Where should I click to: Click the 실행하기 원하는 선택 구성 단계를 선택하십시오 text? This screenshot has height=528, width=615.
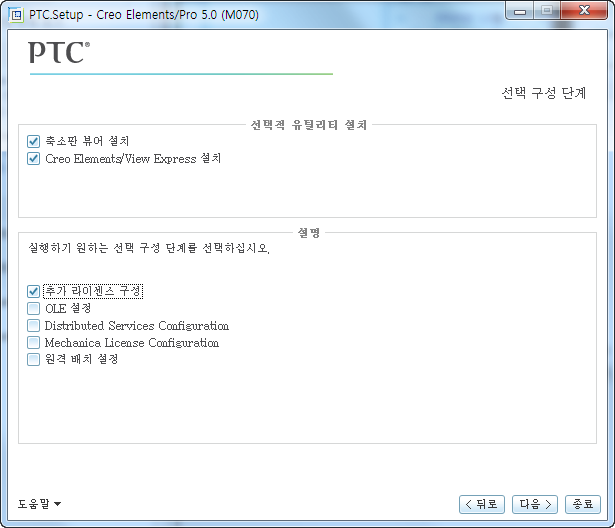pos(149,248)
